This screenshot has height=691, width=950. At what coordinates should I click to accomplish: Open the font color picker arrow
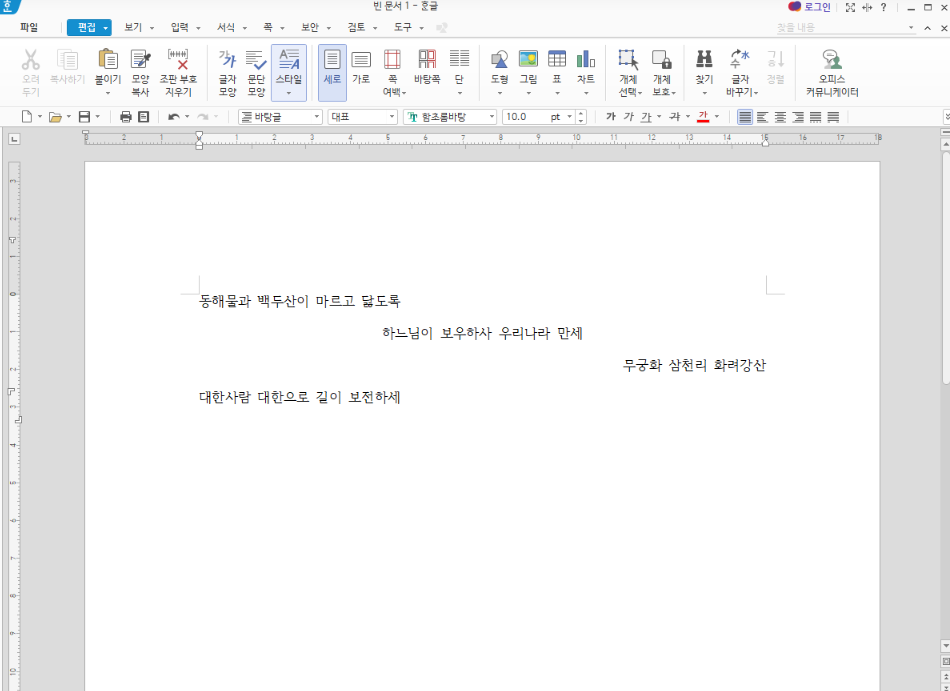point(717,117)
